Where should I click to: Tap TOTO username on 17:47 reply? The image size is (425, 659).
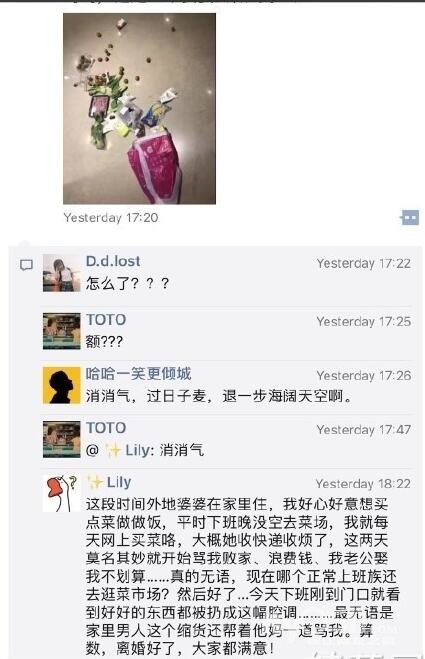[x=106, y=428]
